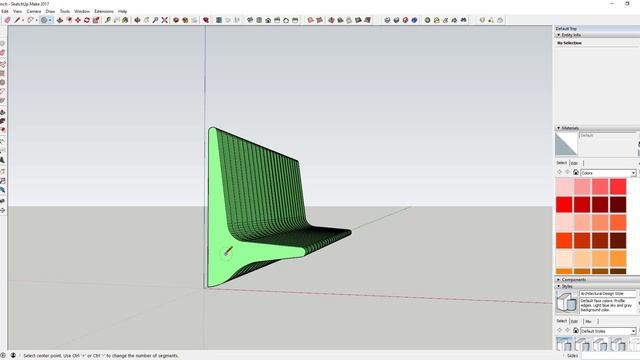Open the Camera menu
The width and height of the screenshot is (640, 360).
click(x=34, y=11)
